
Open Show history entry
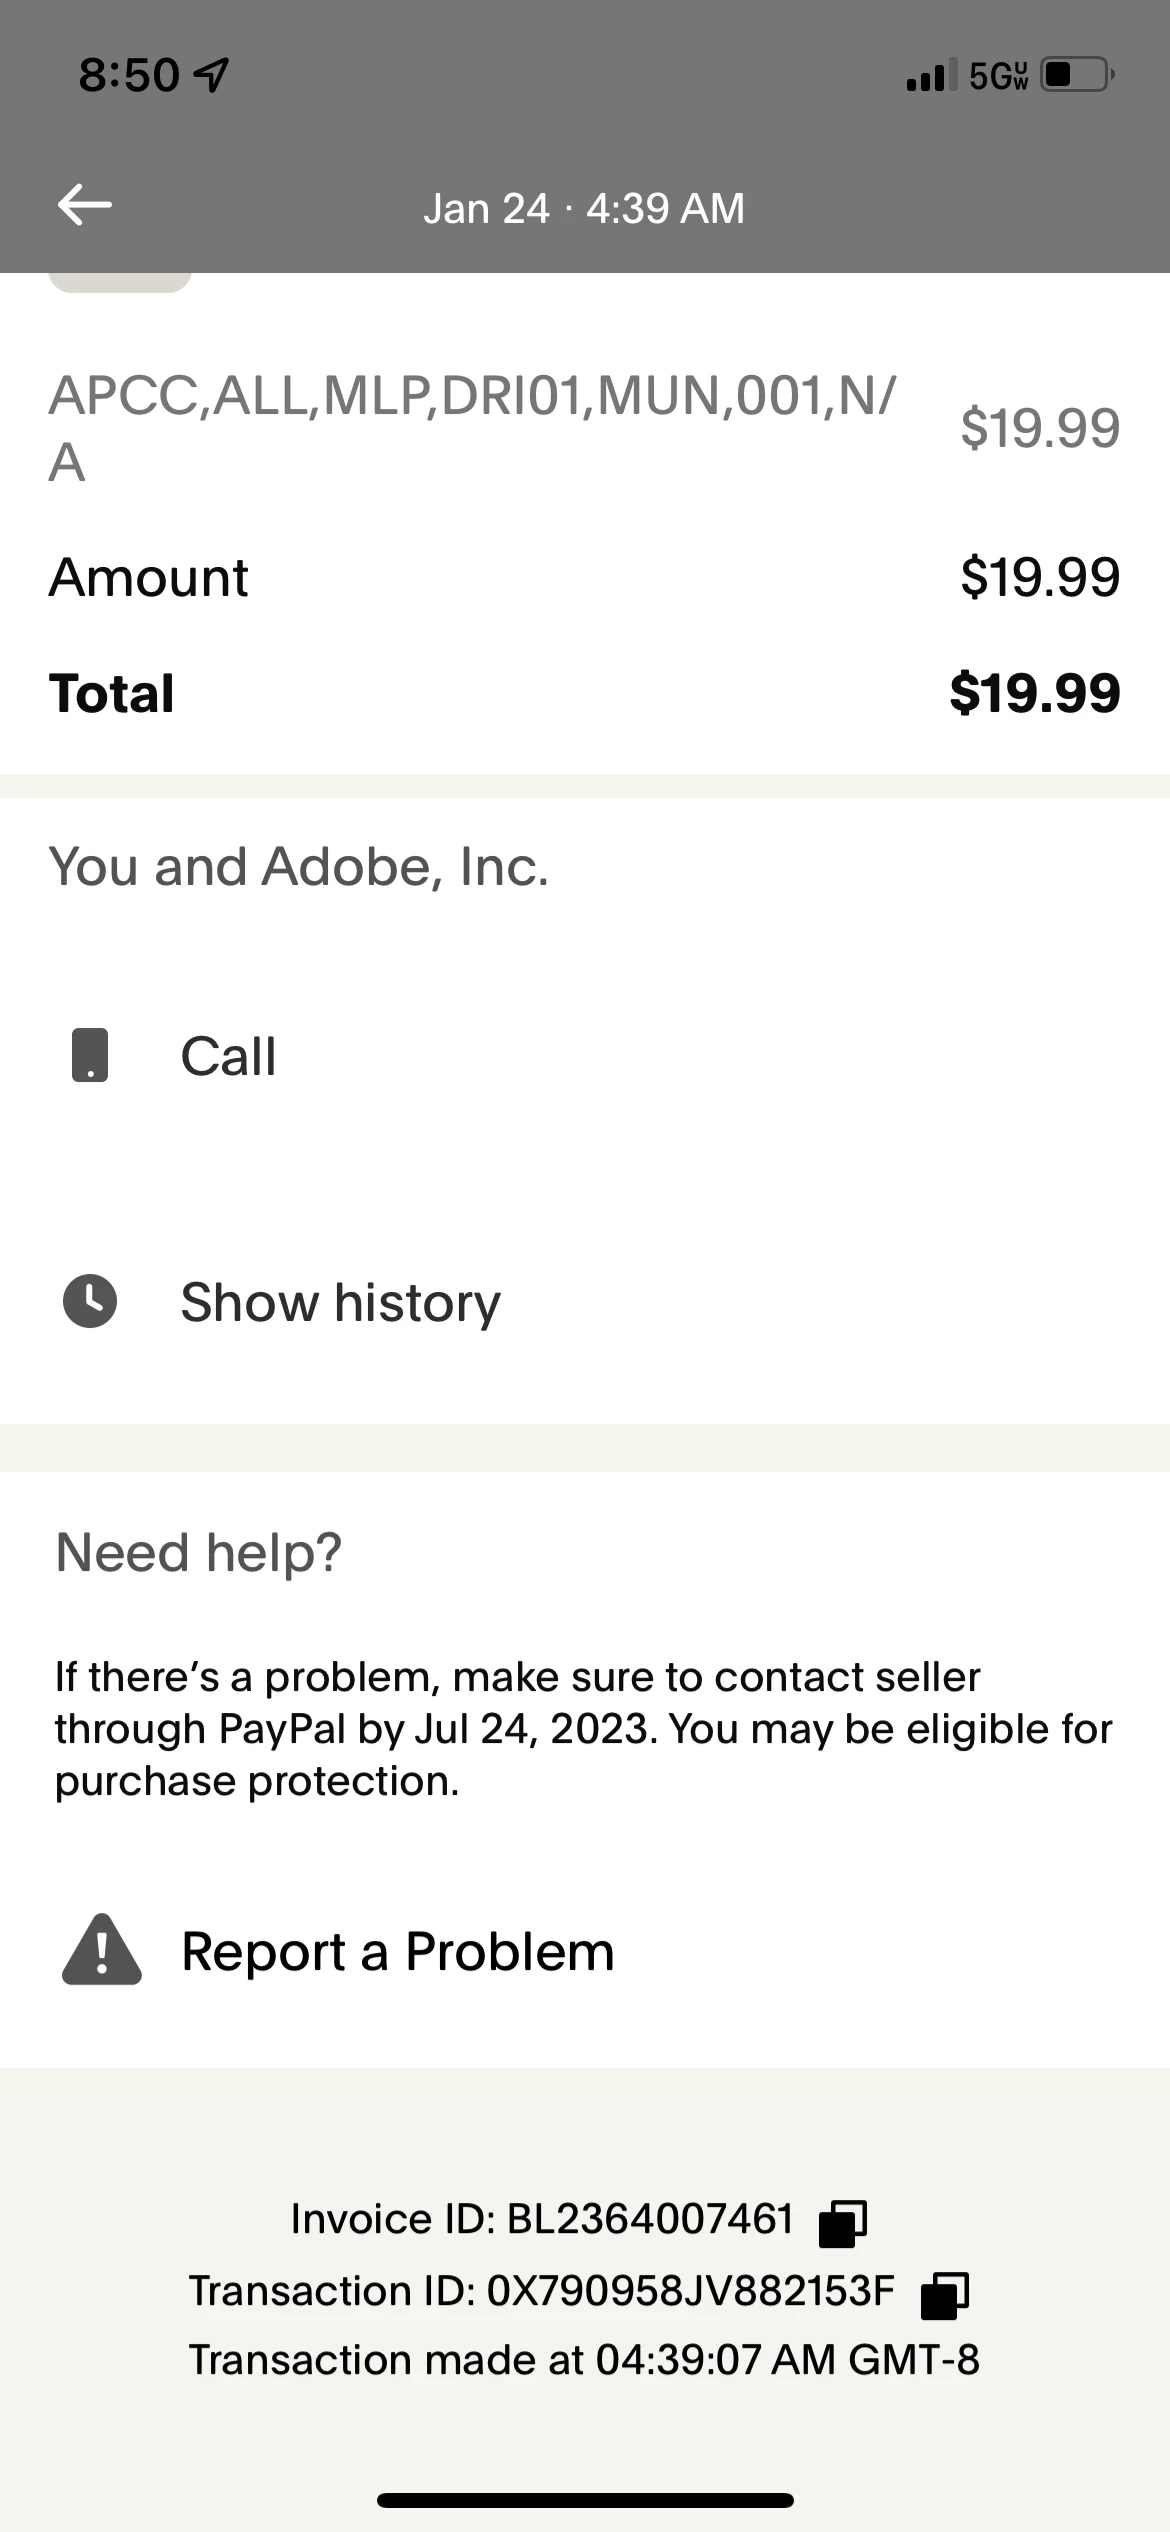click(340, 1302)
